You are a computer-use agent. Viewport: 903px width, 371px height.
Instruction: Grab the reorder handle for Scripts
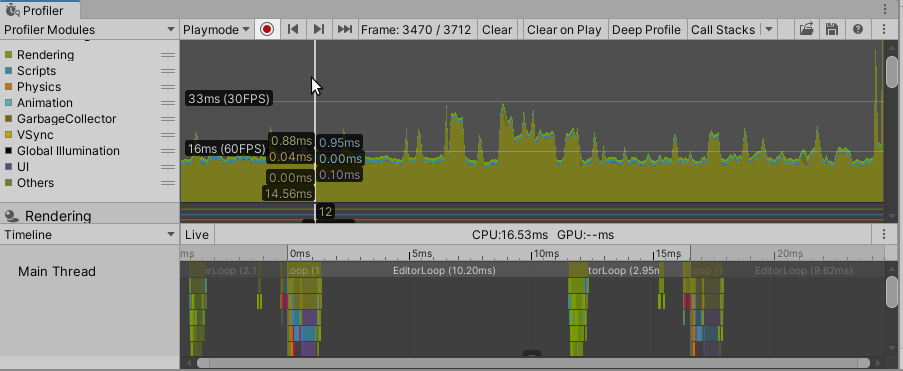(x=168, y=71)
